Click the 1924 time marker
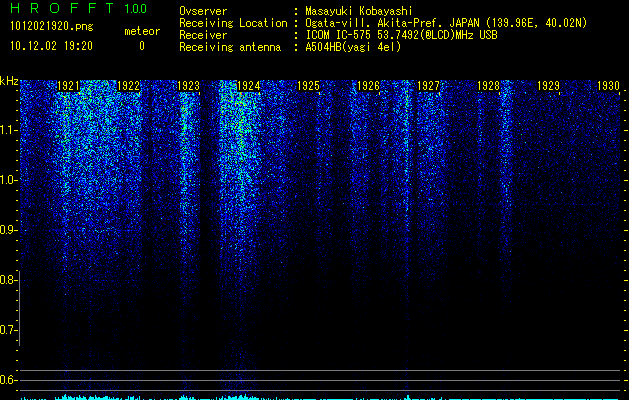 (248, 85)
